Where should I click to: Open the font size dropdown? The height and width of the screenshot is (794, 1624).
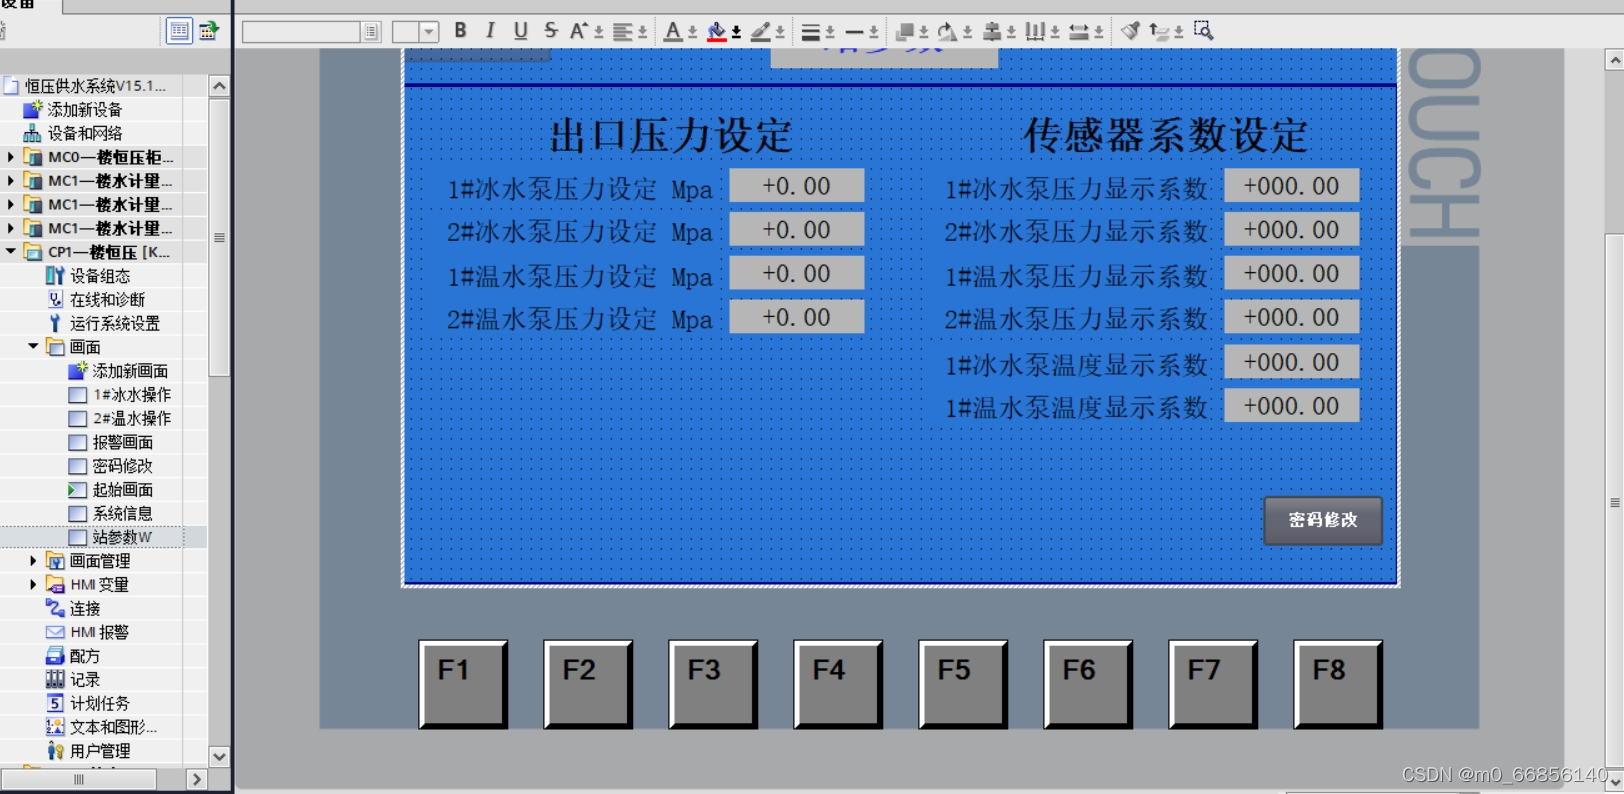pyautogui.click(x=429, y=32)
